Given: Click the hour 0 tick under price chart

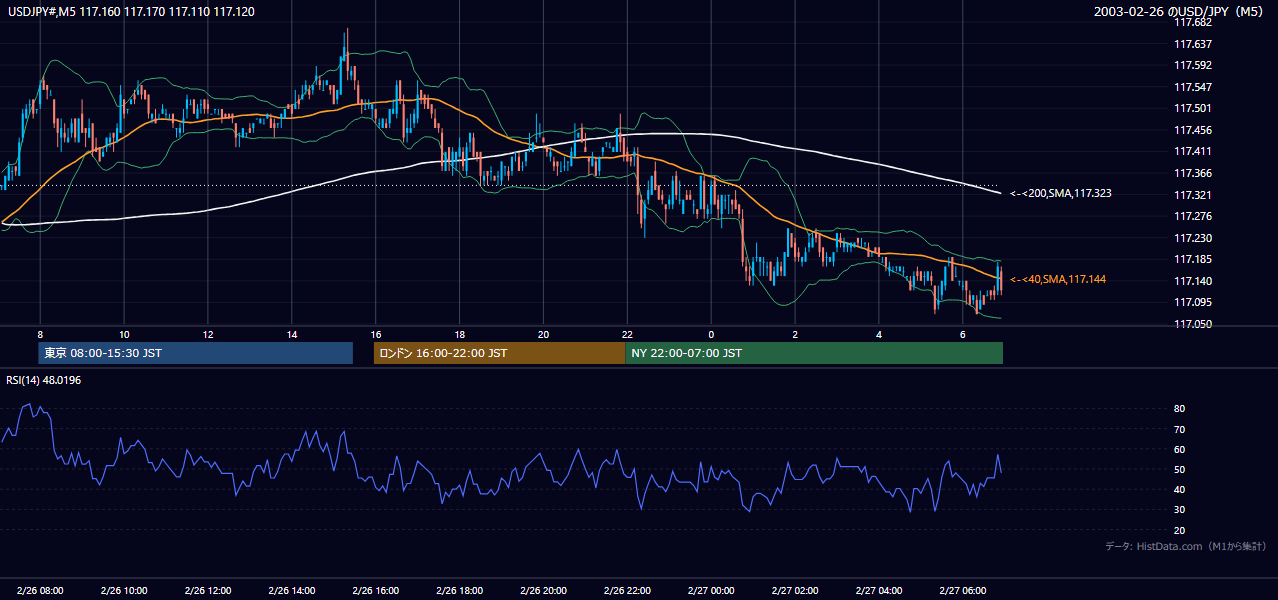Looking at the screenshot, I should tap(711, 333).
